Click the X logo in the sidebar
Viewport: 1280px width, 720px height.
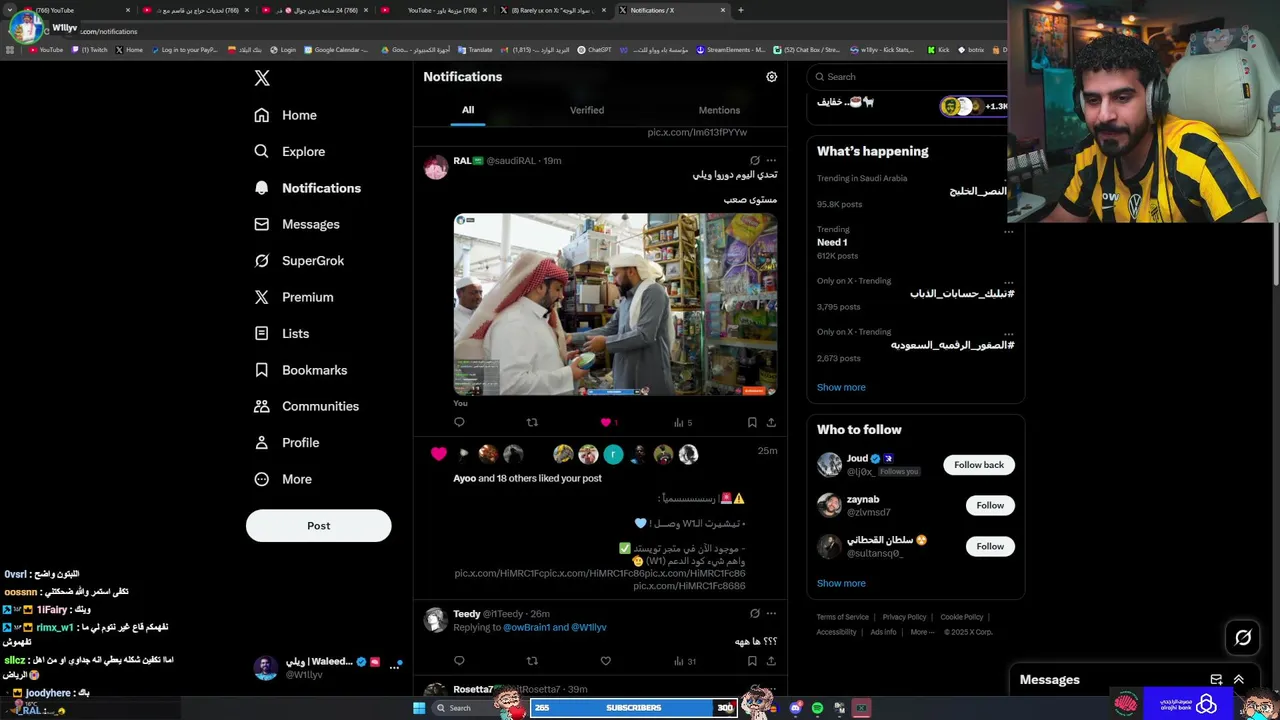[x=262, y=78]
